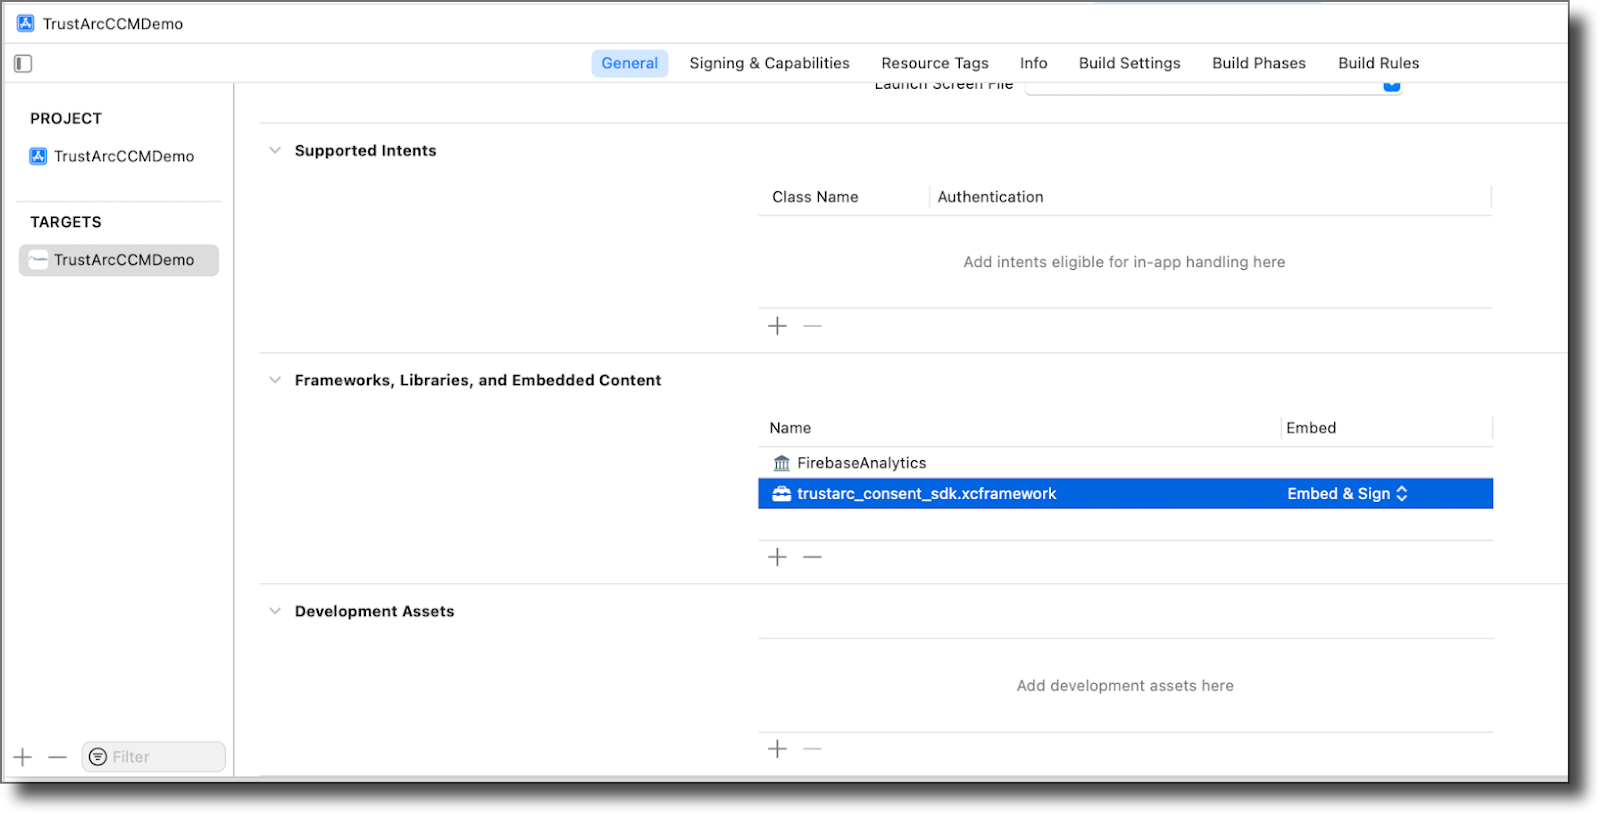Switch to Signing & Capabilities tab
The width and height of the screenshot is (1600, 814).
coord(769,63)
